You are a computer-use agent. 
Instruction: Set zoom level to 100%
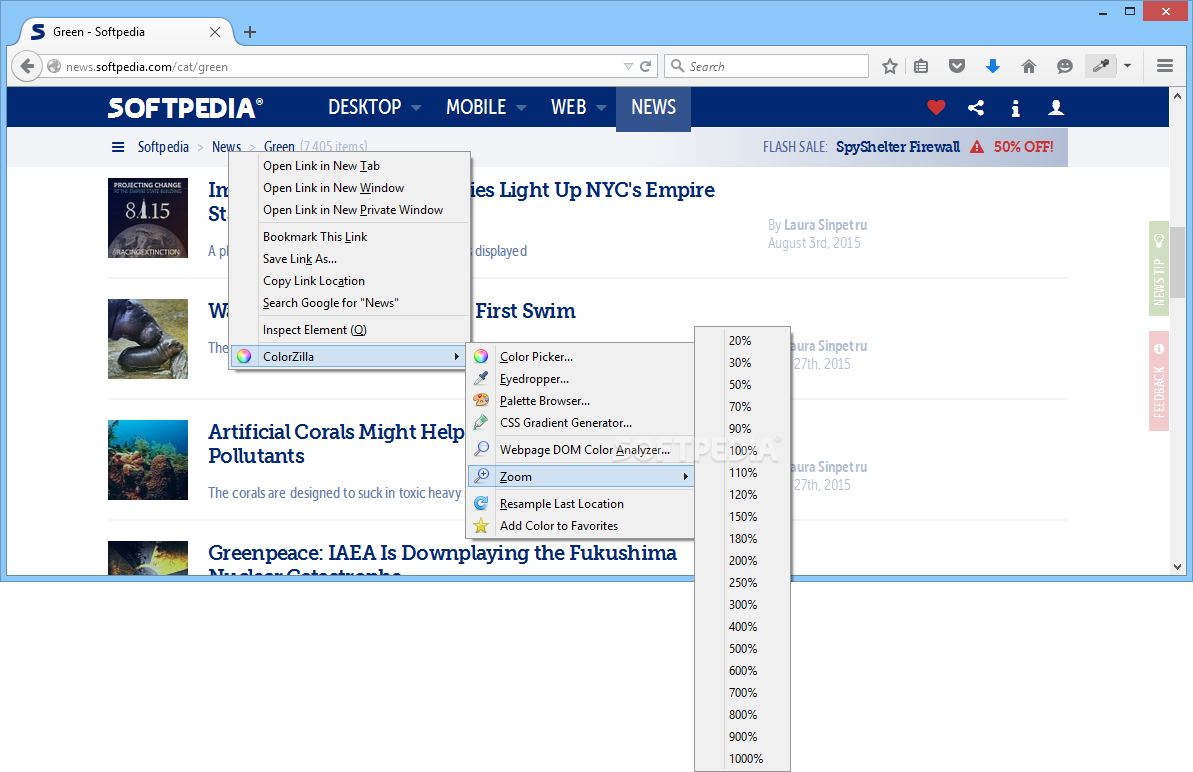[743, 450]
